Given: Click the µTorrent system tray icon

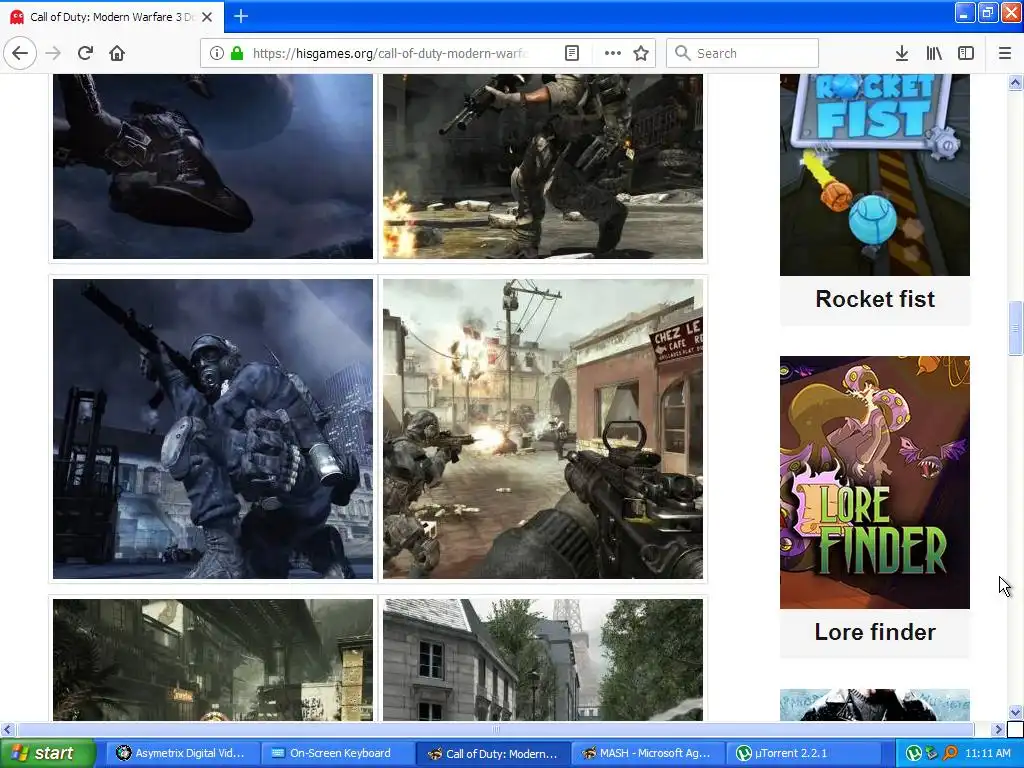Looking at the screenshot, I should pos(914,754).
